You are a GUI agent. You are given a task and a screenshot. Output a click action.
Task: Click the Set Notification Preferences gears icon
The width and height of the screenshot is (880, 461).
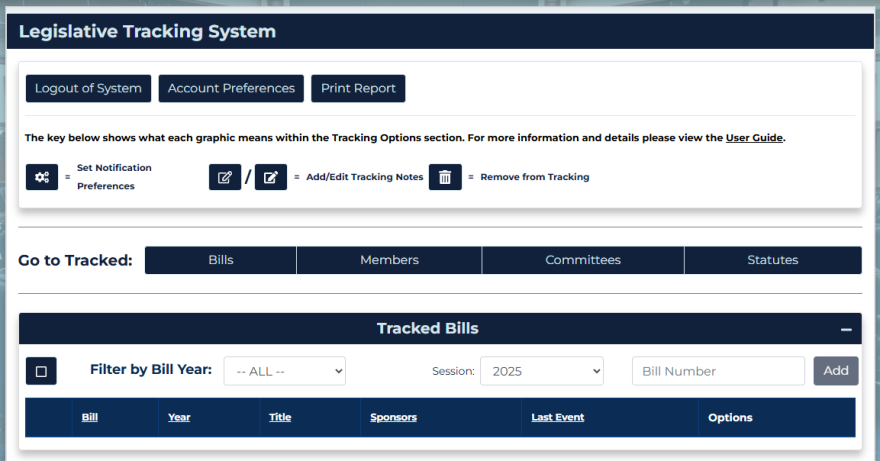42,177
